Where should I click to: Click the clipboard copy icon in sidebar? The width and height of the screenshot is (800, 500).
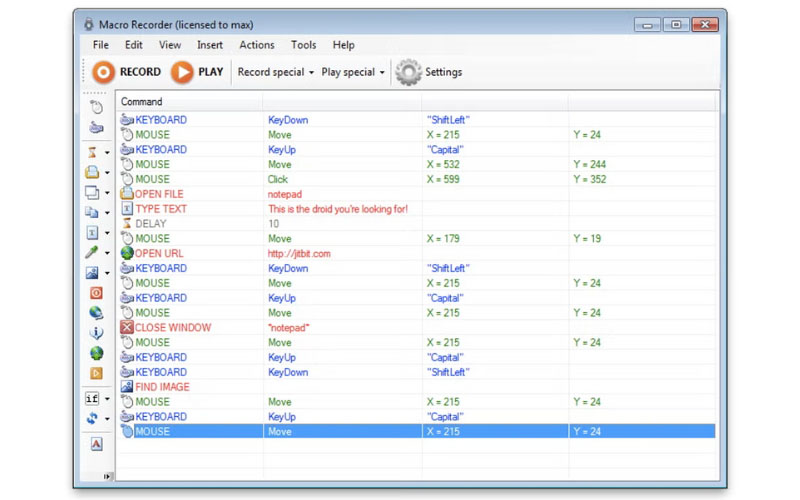(92, 212)
